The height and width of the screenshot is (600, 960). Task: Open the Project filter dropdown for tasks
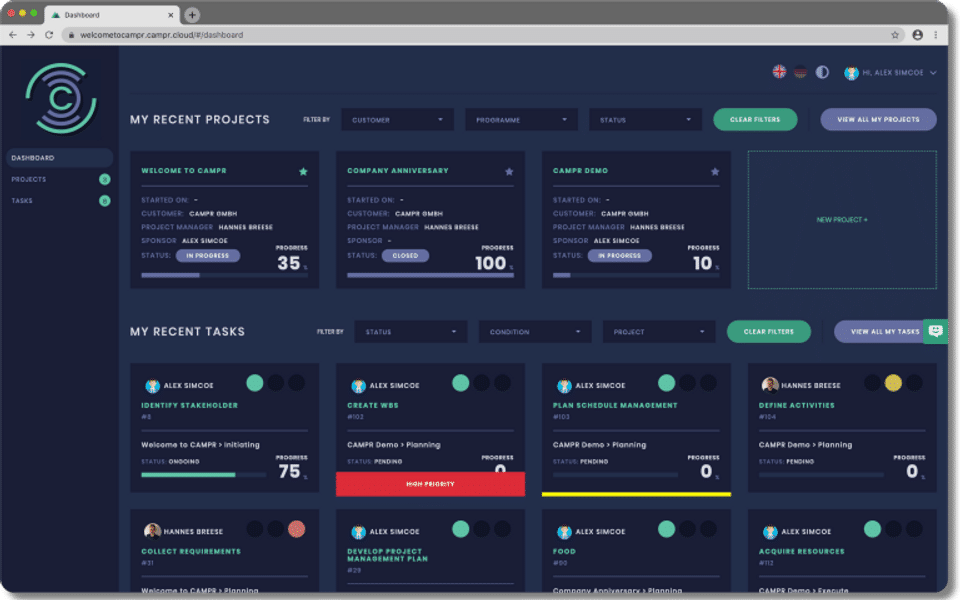659,331
